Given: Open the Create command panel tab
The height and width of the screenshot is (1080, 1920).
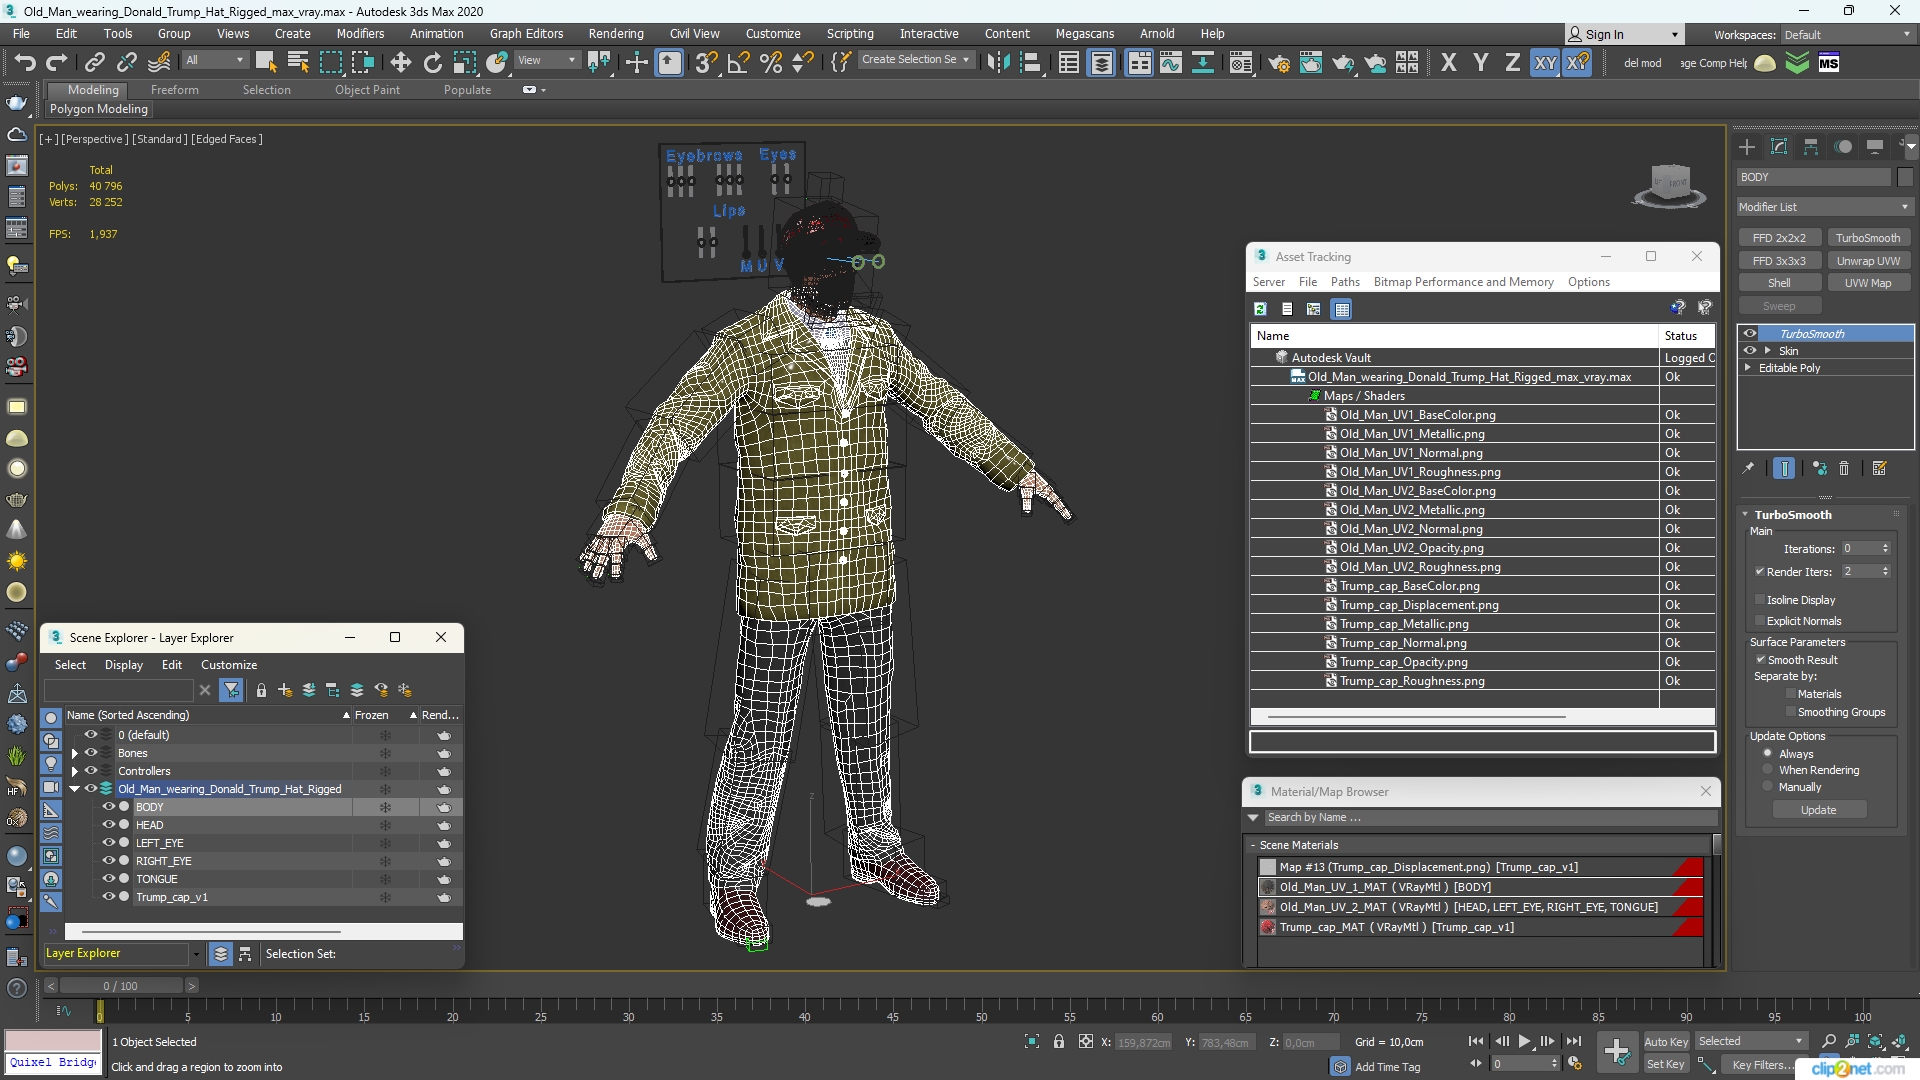Looking at the screenshot, I should click(1747, 147).
